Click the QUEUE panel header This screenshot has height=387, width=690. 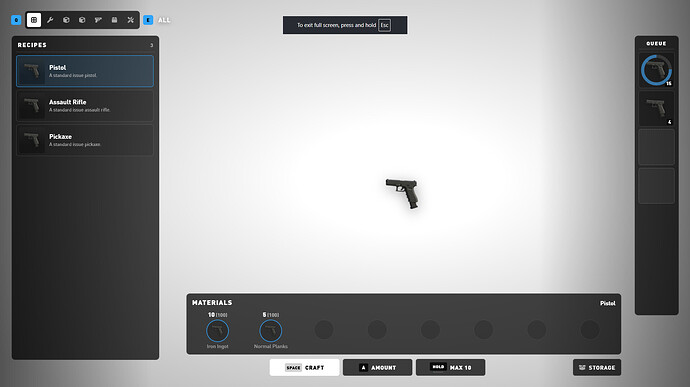656,44
